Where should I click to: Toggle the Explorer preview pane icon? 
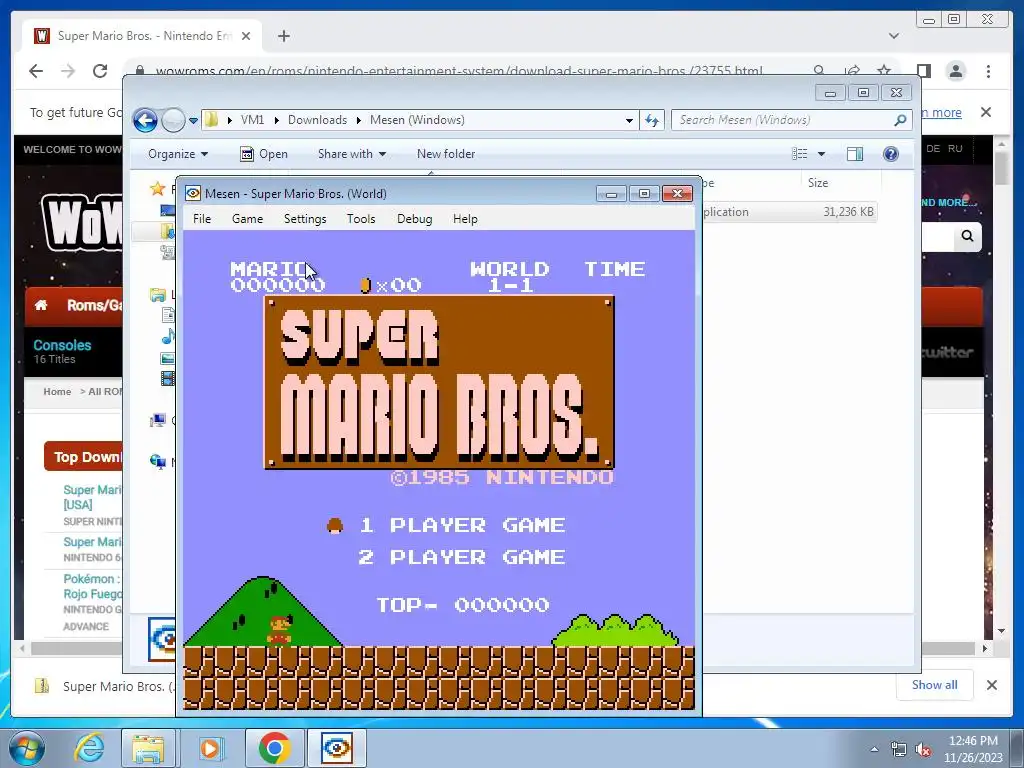click(x=854, y=154)
